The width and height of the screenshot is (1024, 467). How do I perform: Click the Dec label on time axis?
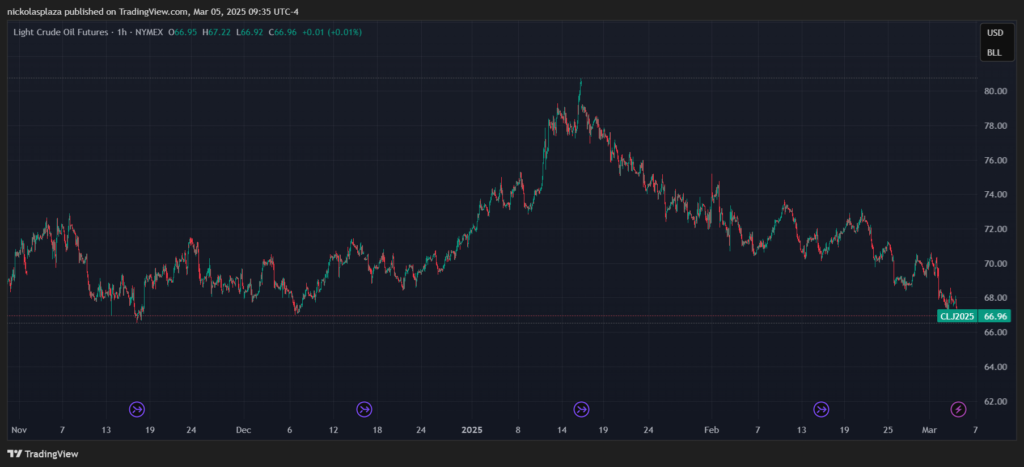pyautogui.click(x=243, y=429)
